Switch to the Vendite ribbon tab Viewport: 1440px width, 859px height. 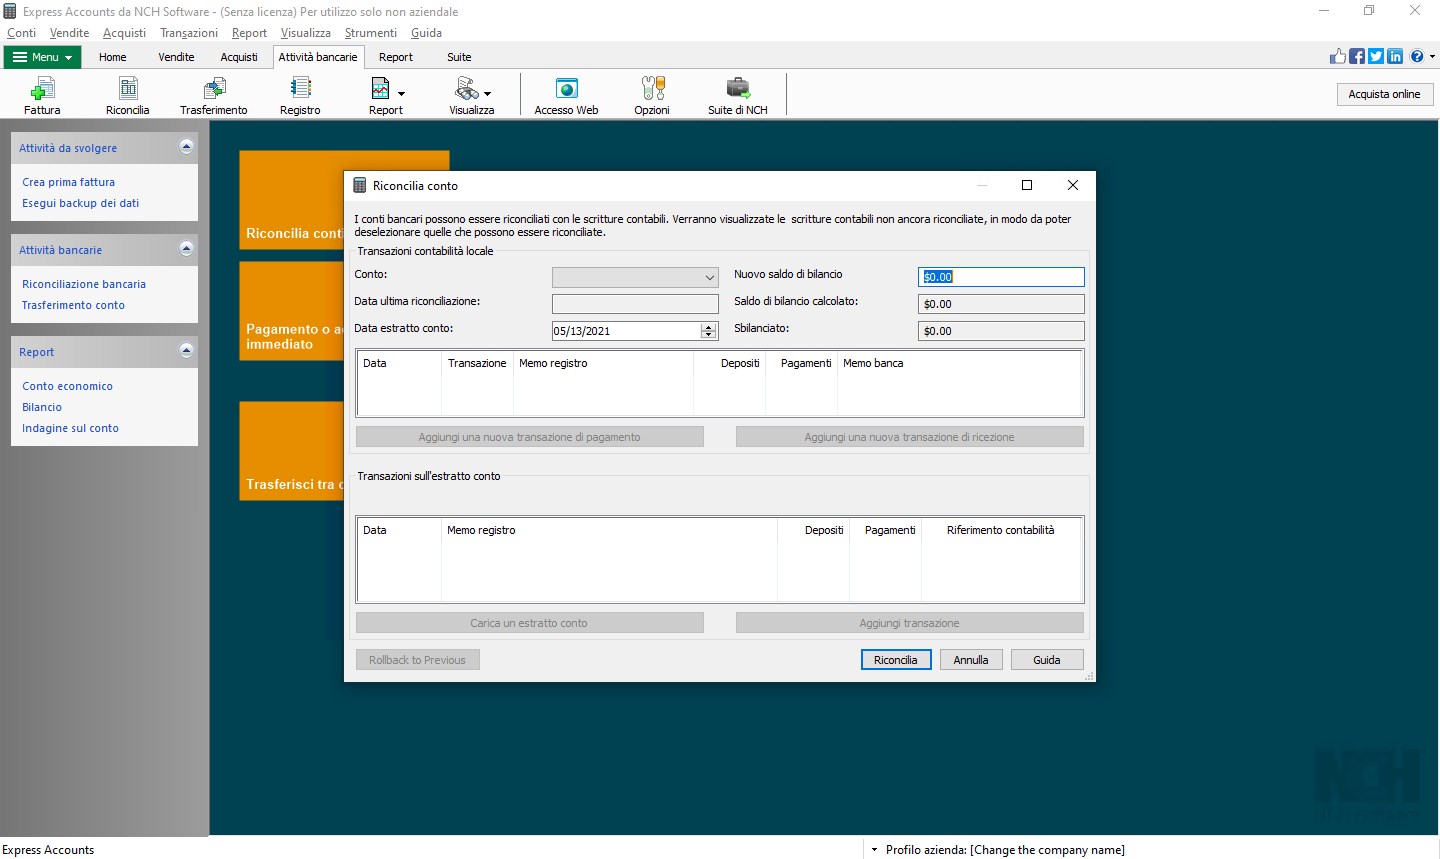[176, 57]
